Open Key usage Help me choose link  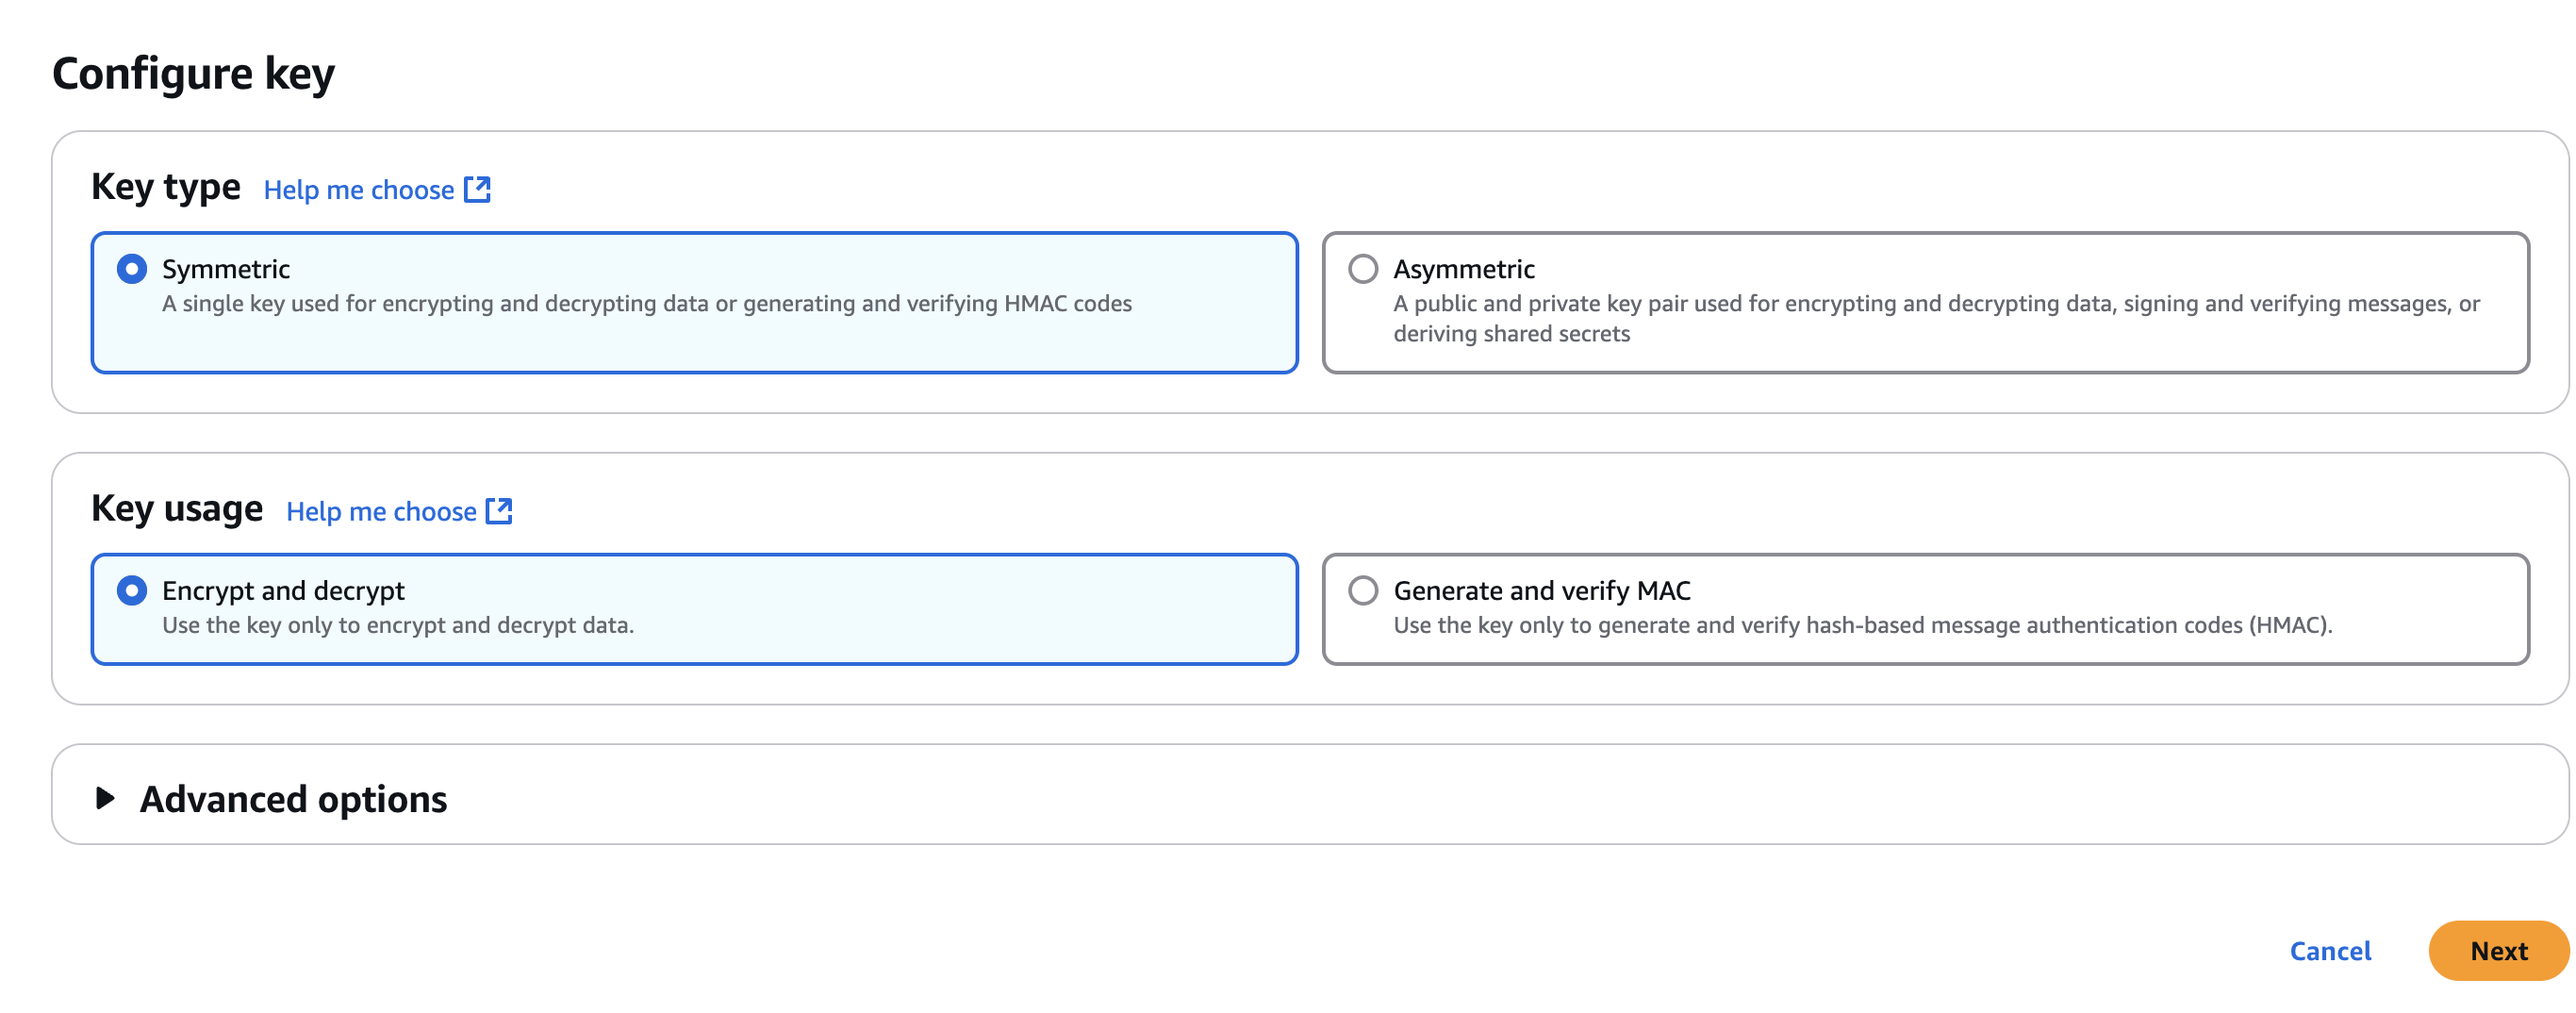click(x=399, y=512)
